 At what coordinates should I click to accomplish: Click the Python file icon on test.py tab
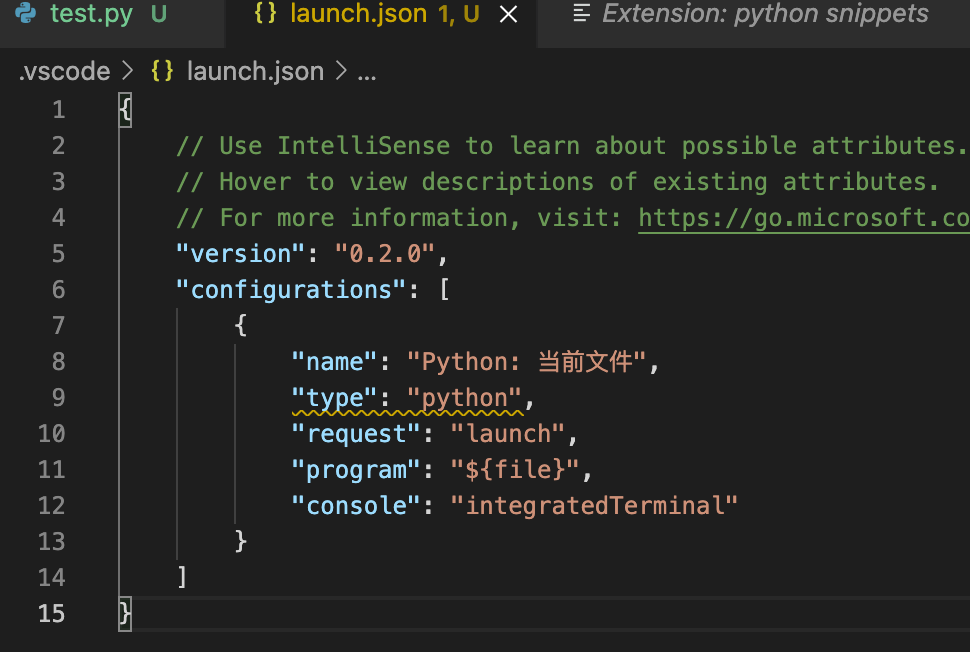23,14
